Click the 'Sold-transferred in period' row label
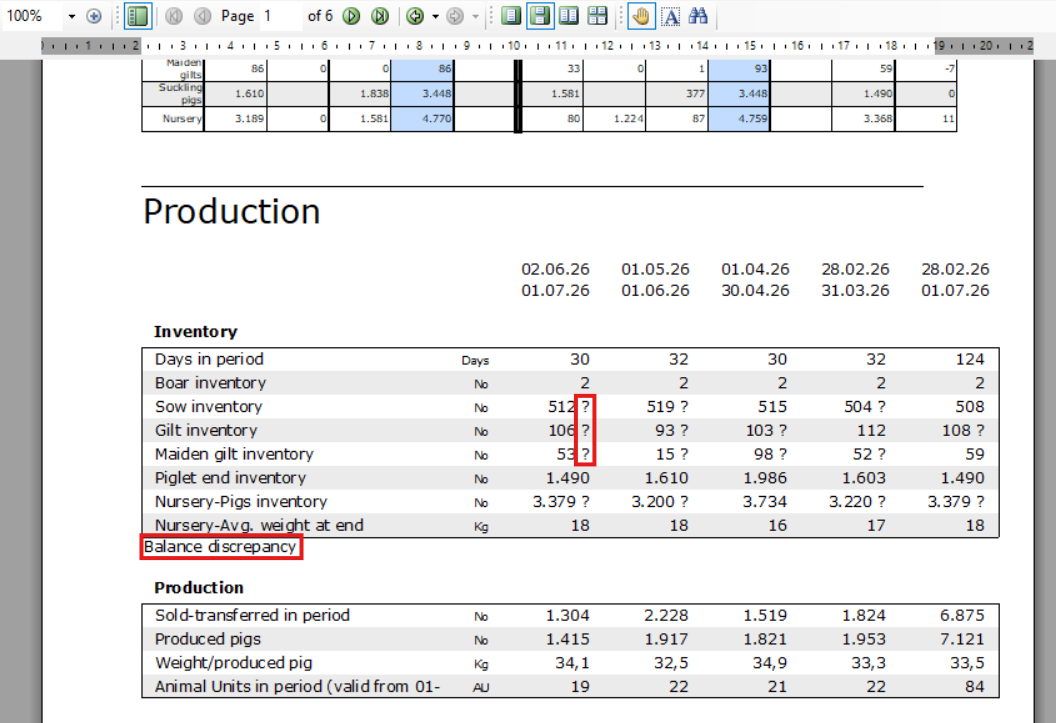Viewport: 1056px width, 723px height. pos(253,615)
